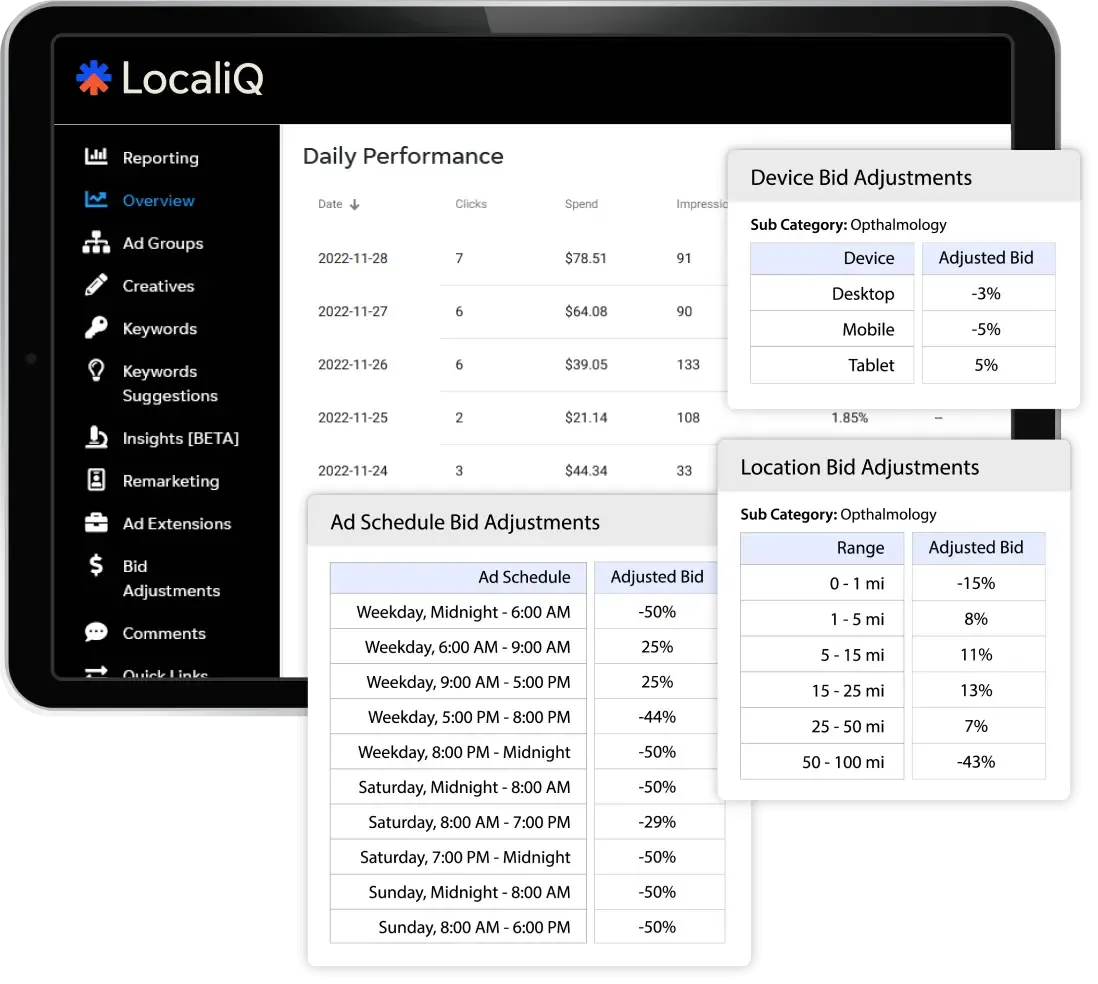
Task: Click the 0 - 1 mi range row
Action: 893,583
